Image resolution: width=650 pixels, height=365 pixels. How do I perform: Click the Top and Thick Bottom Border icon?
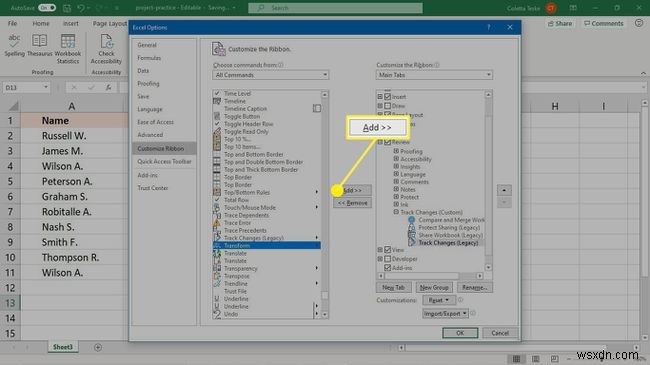pos(217,170)
